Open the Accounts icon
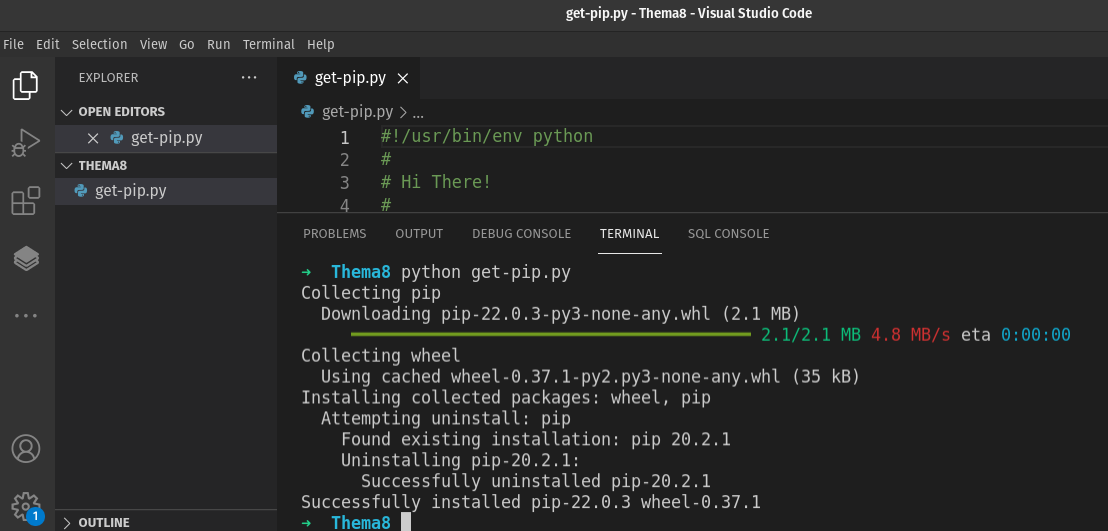Viewport: 1108px width, 531px height. click(x=26, y=447)
